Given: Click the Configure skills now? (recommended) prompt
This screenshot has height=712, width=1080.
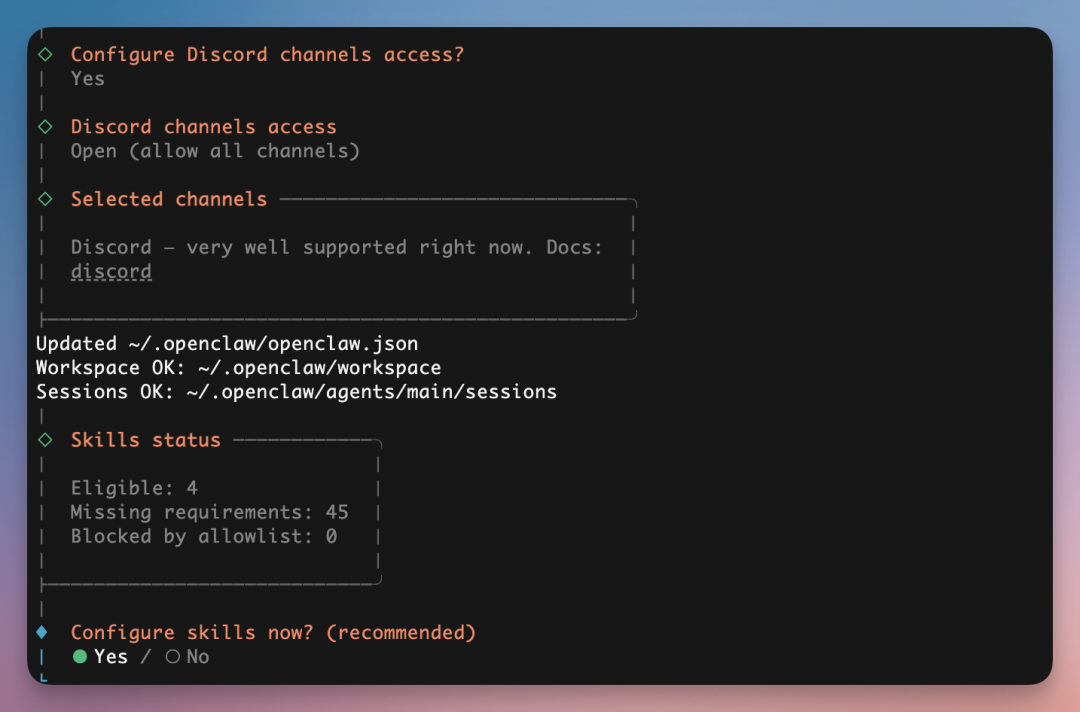Looking at the screenshot, I should click(273, 632).
